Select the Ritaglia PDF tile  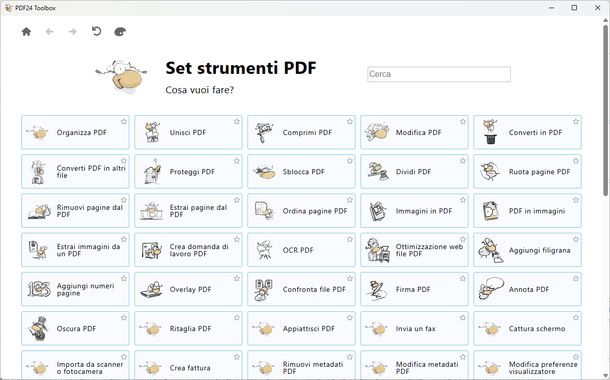188,328
